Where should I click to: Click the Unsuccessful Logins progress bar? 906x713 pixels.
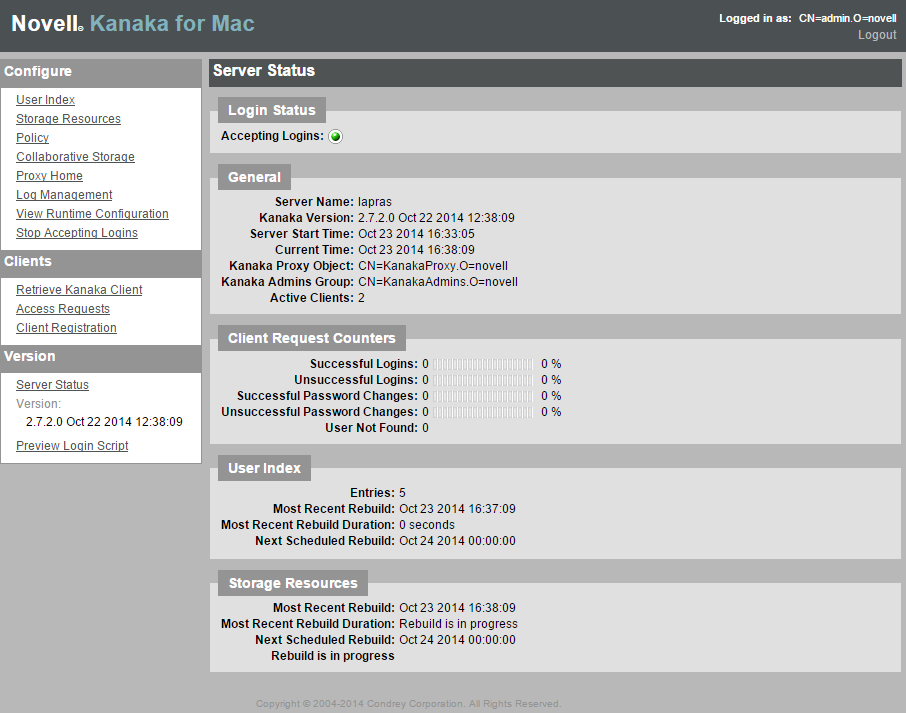(x=483, y=380)
